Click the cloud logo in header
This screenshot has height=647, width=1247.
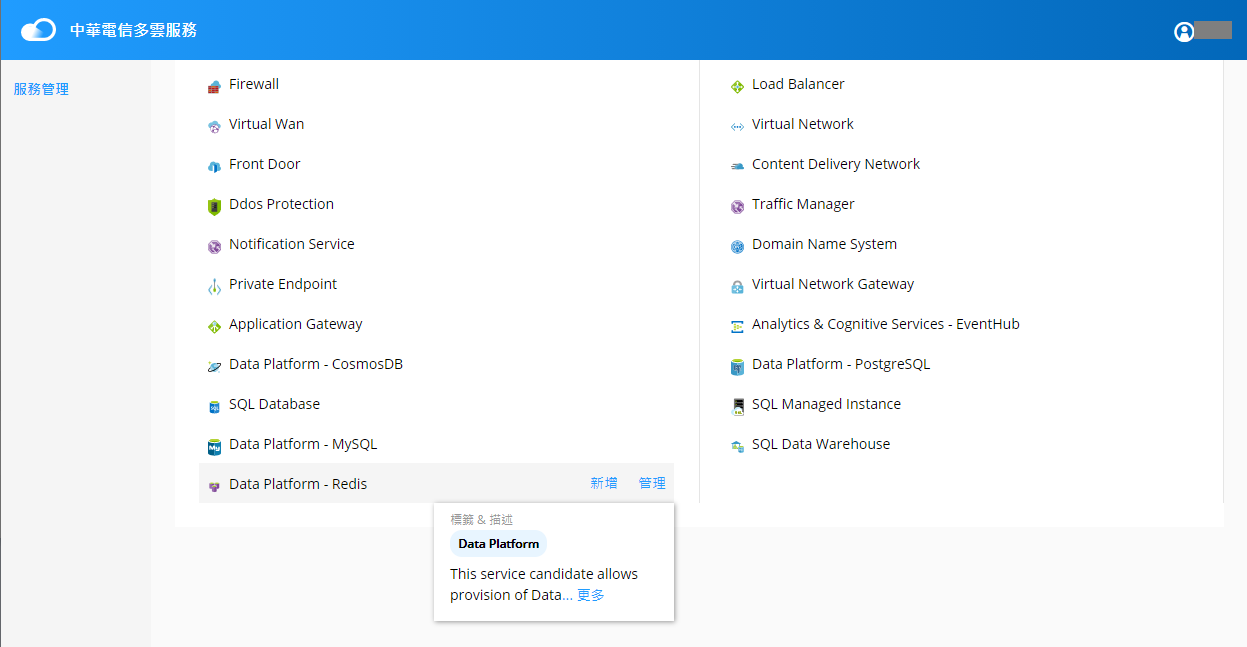38,30
